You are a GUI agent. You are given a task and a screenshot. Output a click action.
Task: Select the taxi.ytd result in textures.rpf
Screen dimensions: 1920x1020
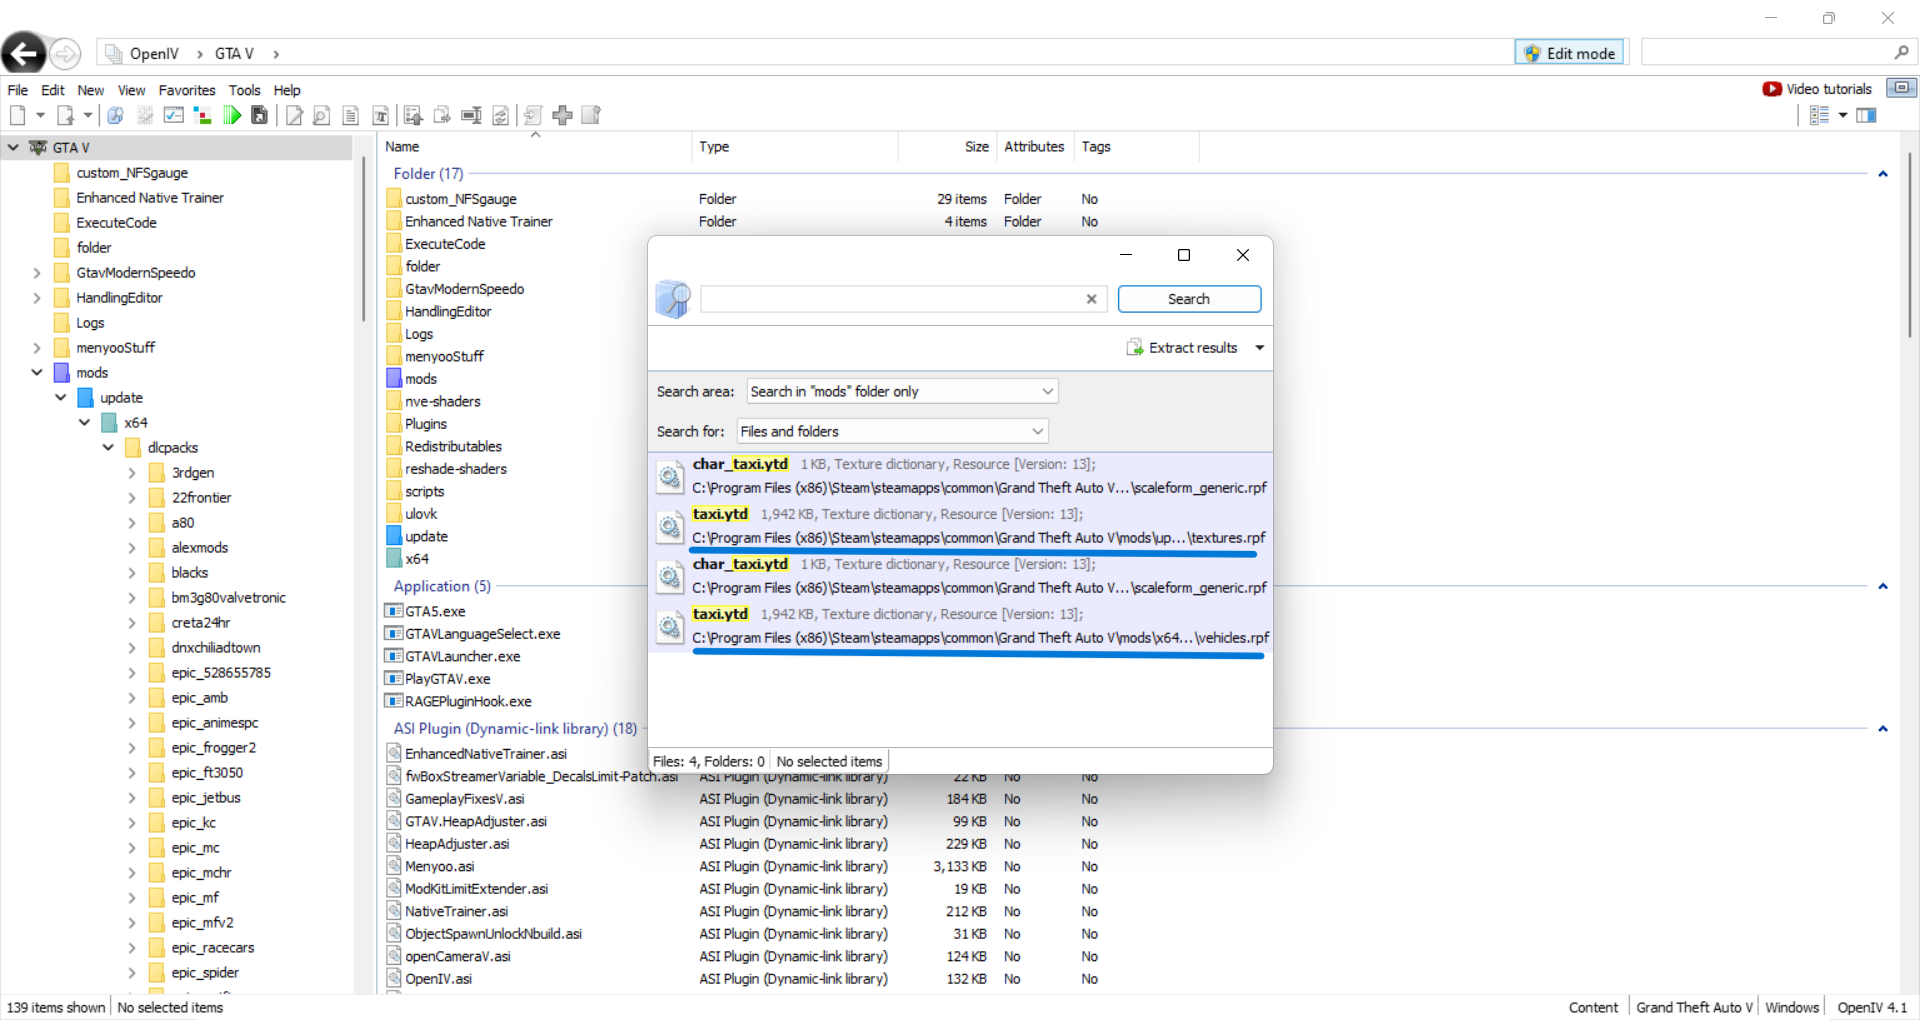[960, 526]
